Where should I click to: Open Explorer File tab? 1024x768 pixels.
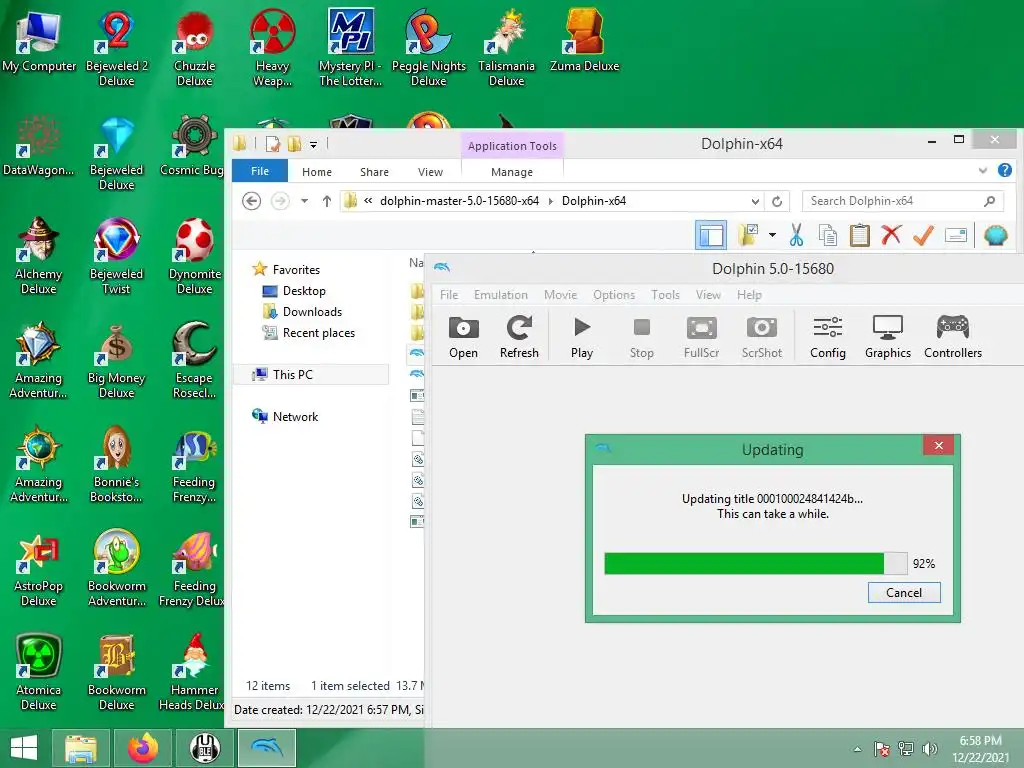pos(260,171)
